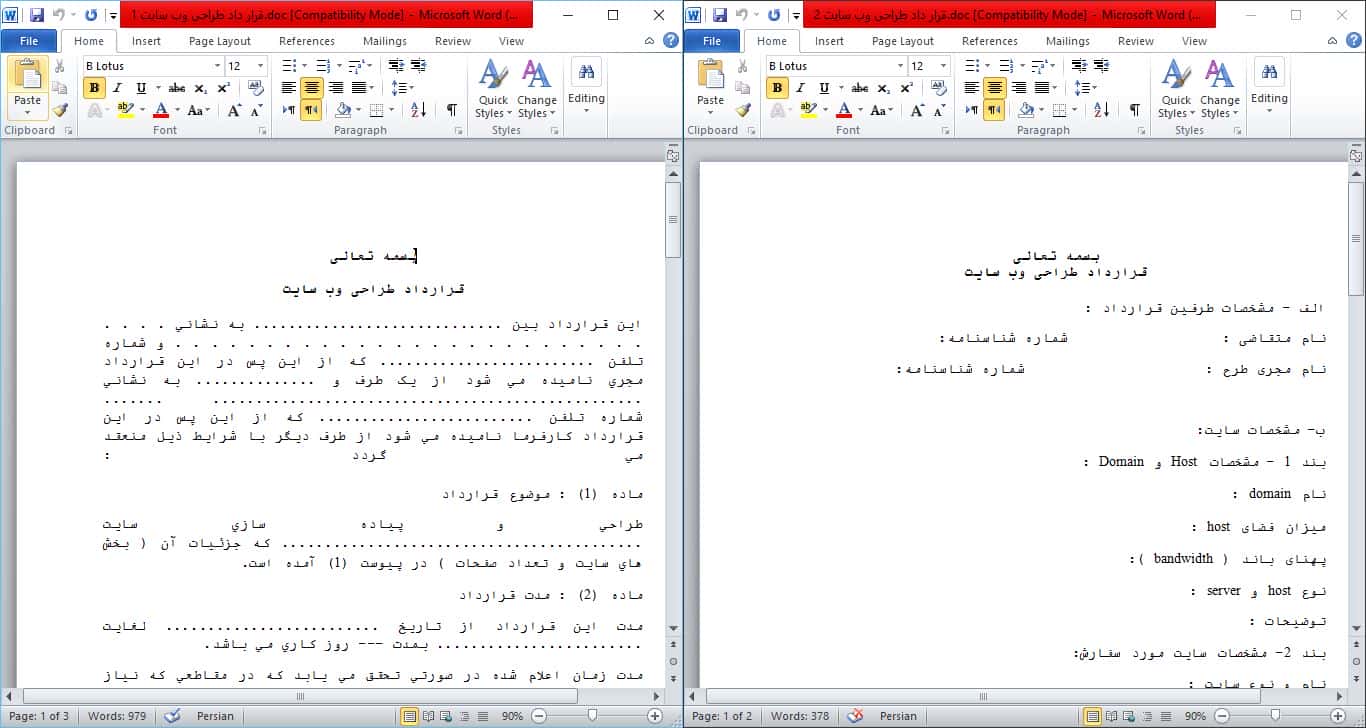1366x728 pixels.
Task: Click Decrease Indent icon in left window
Action: 395,66
